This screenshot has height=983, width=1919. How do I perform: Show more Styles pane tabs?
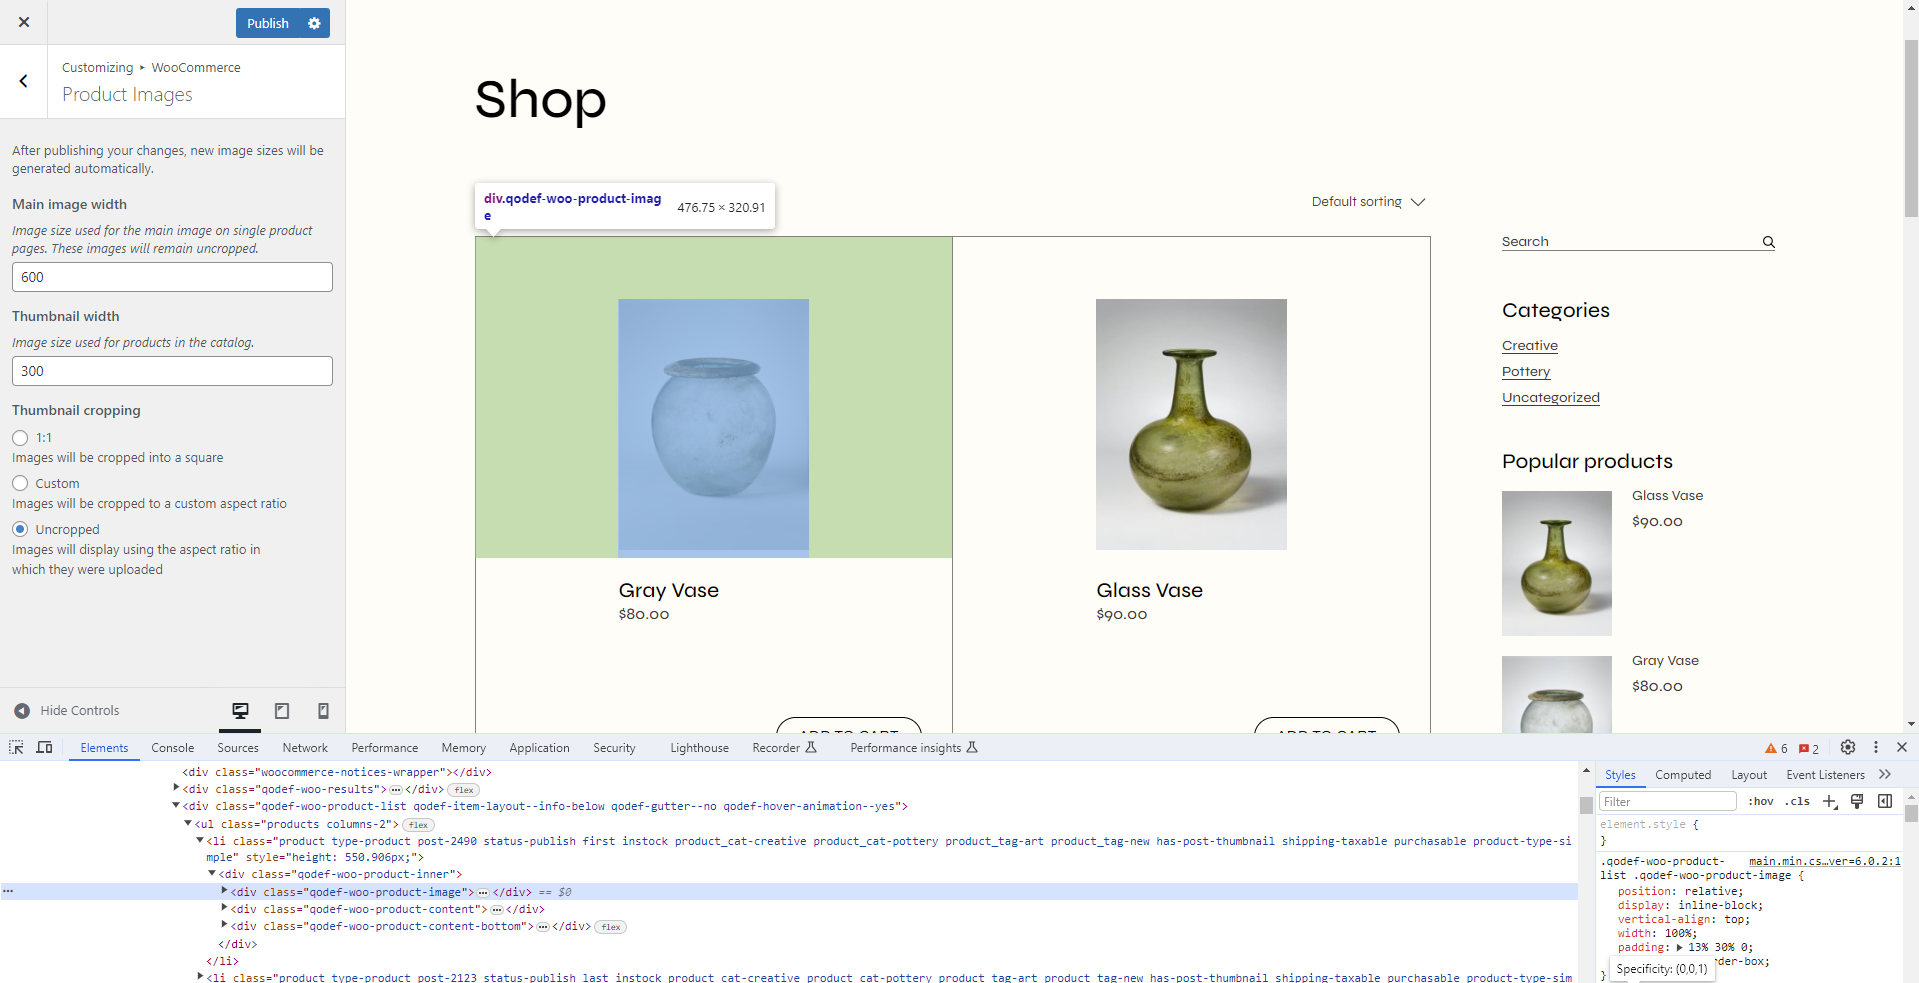[x=1885, y=775]
